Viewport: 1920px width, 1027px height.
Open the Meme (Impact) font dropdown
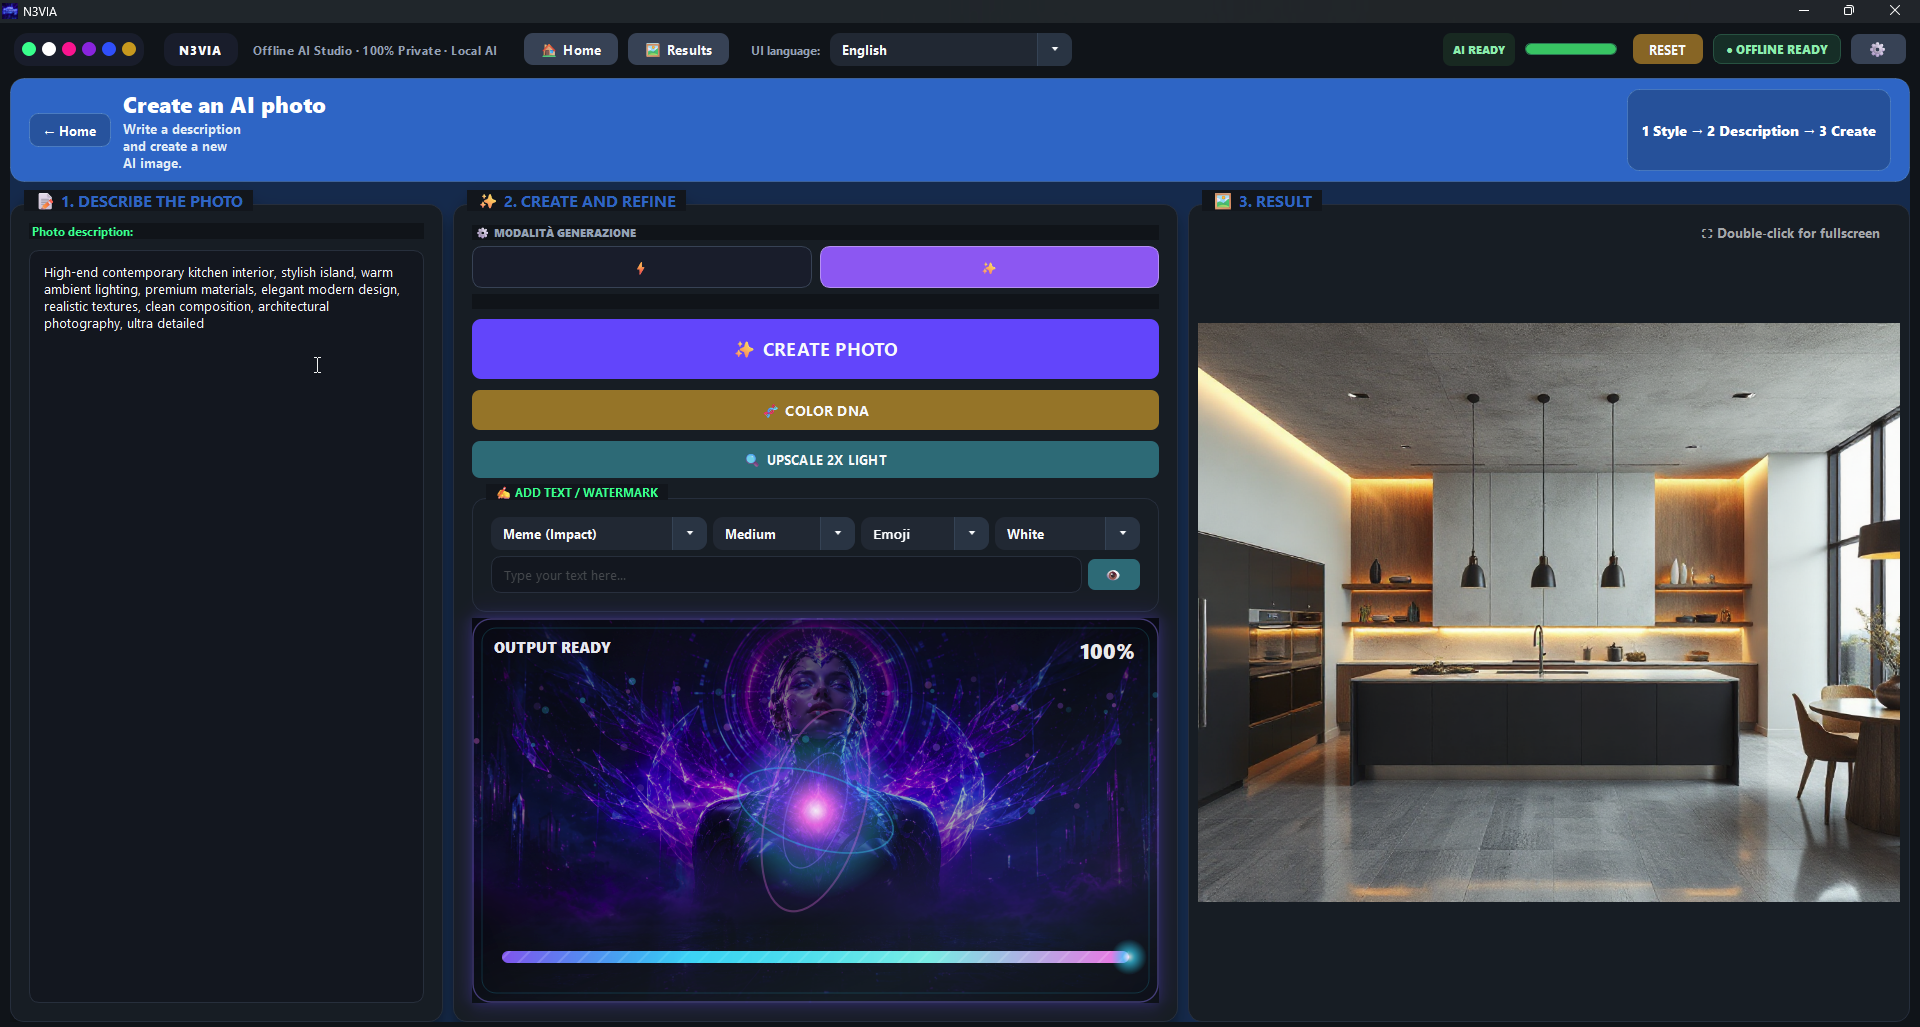point(598,534)
